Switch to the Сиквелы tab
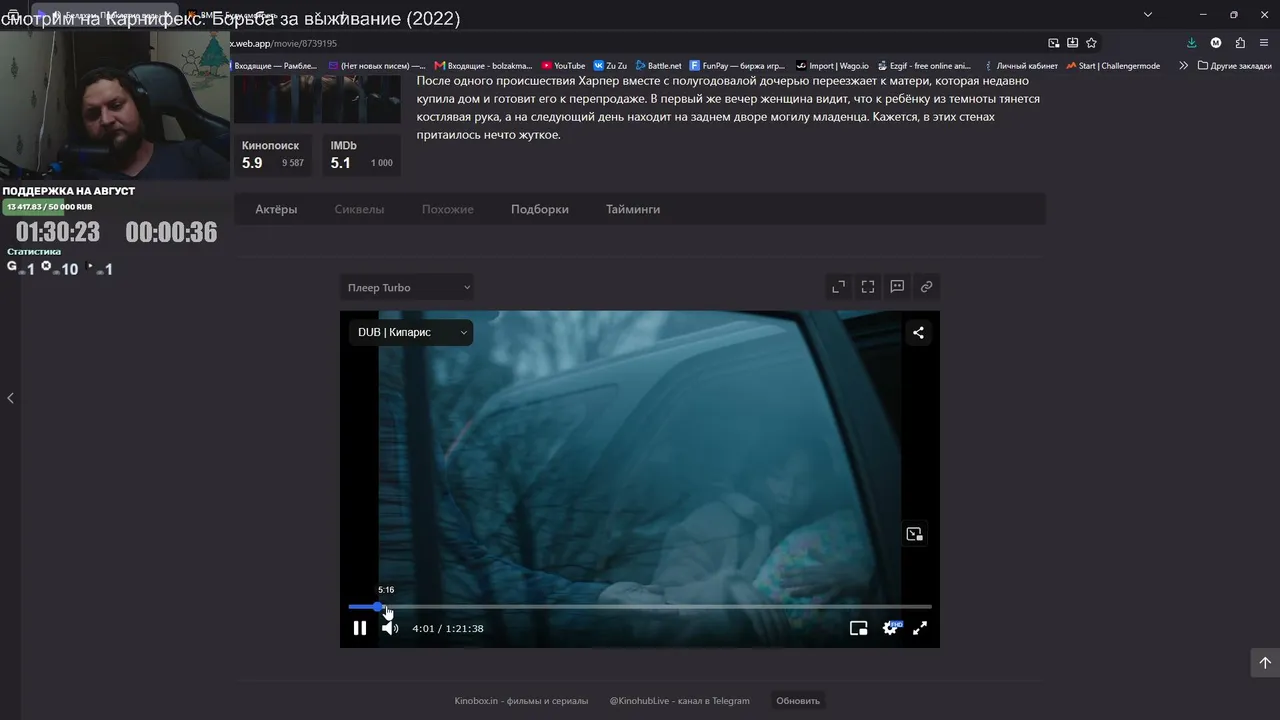The image size is (1280, 720). click(359, 209)
